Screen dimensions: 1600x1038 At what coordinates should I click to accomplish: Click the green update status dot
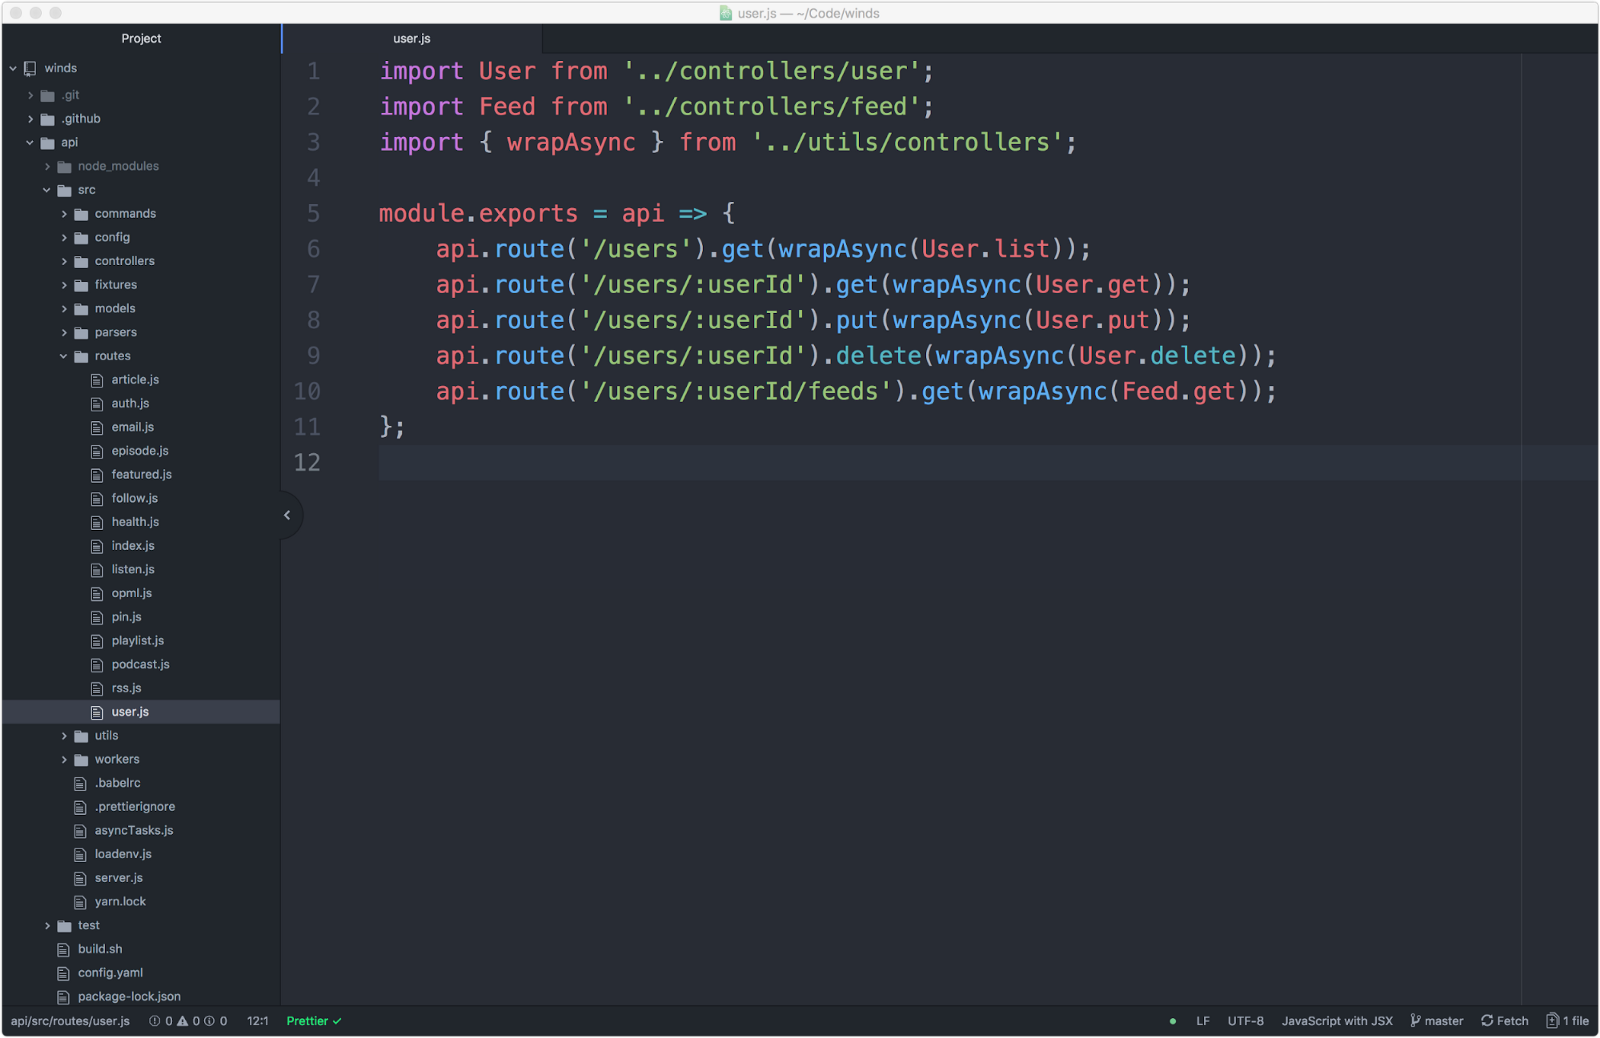tap(1172, 1021)
